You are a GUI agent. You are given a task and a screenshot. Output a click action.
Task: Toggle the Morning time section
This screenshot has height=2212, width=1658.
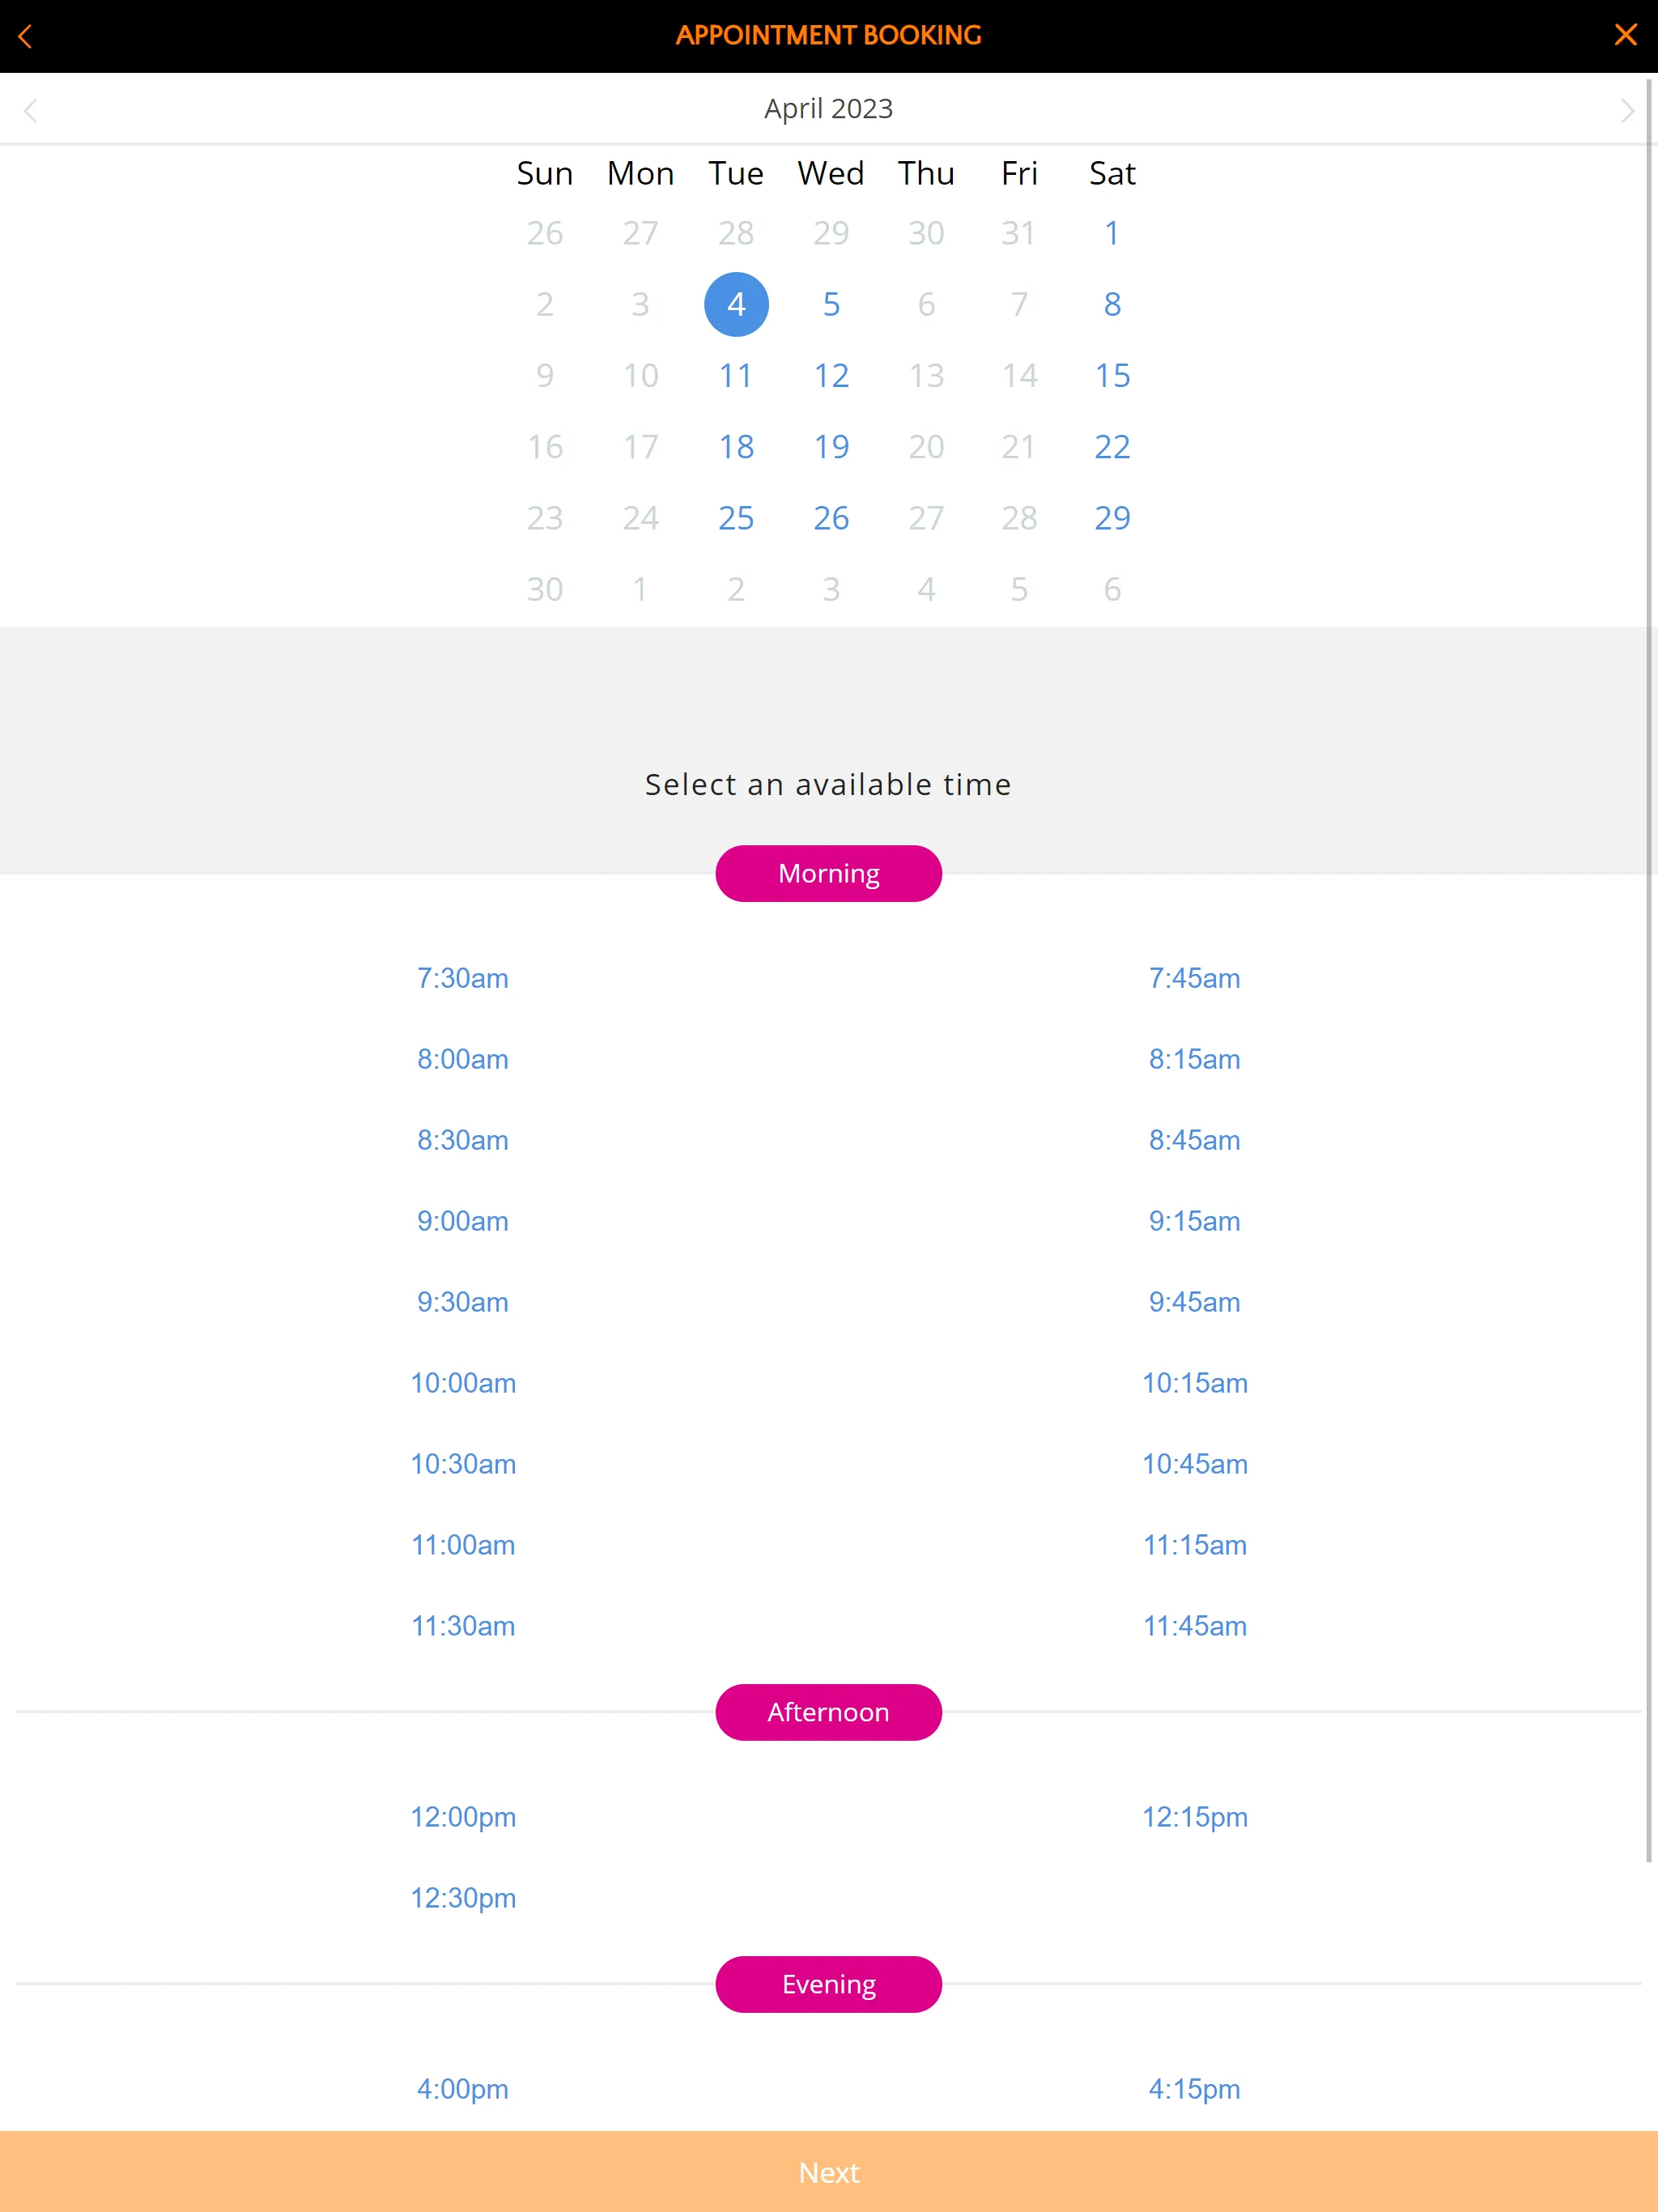(829, 873)
